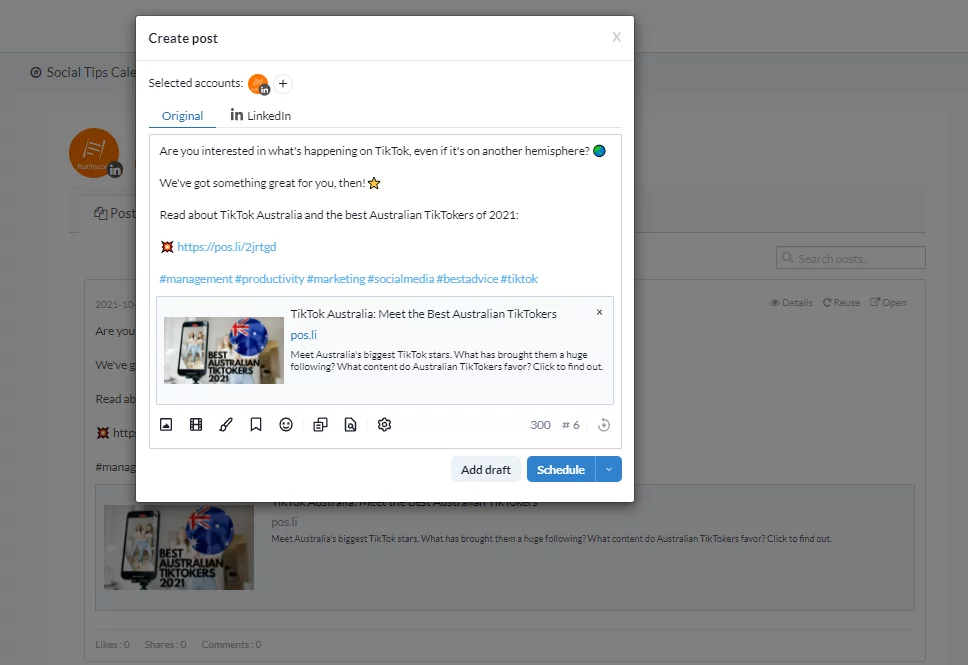Click the #productivity hashtag

tap(270, 279)
